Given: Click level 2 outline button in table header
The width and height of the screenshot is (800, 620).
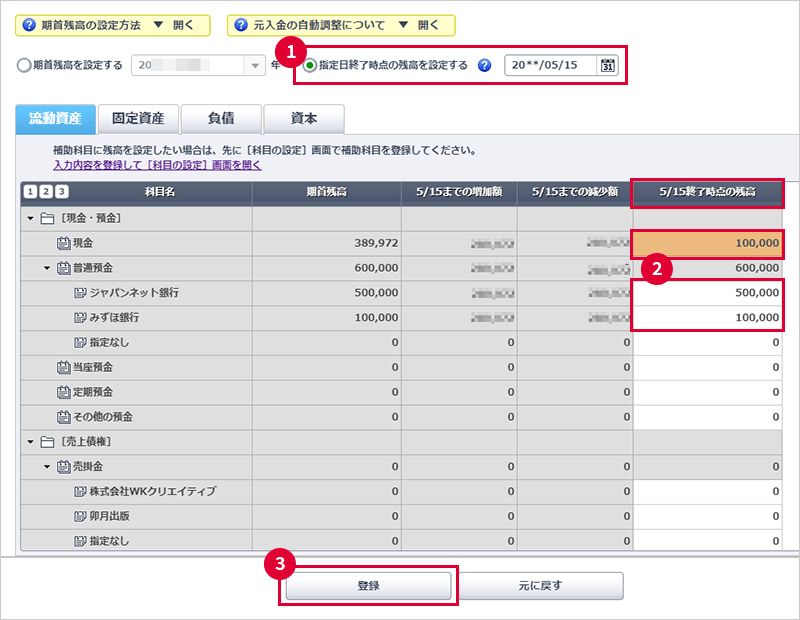Looking at the screenshot, I should click(46, 192).
